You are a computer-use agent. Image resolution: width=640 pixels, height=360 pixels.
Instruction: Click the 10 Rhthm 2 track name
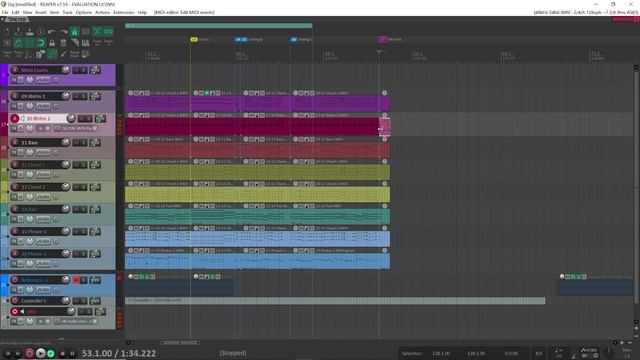tap(39, 118)
